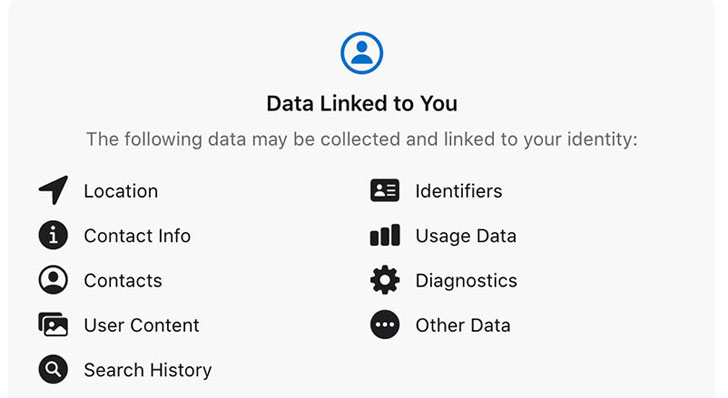The image size is (728, 398).
Task: Click the Diagnostics gear icon
Action: pos(385,280)
